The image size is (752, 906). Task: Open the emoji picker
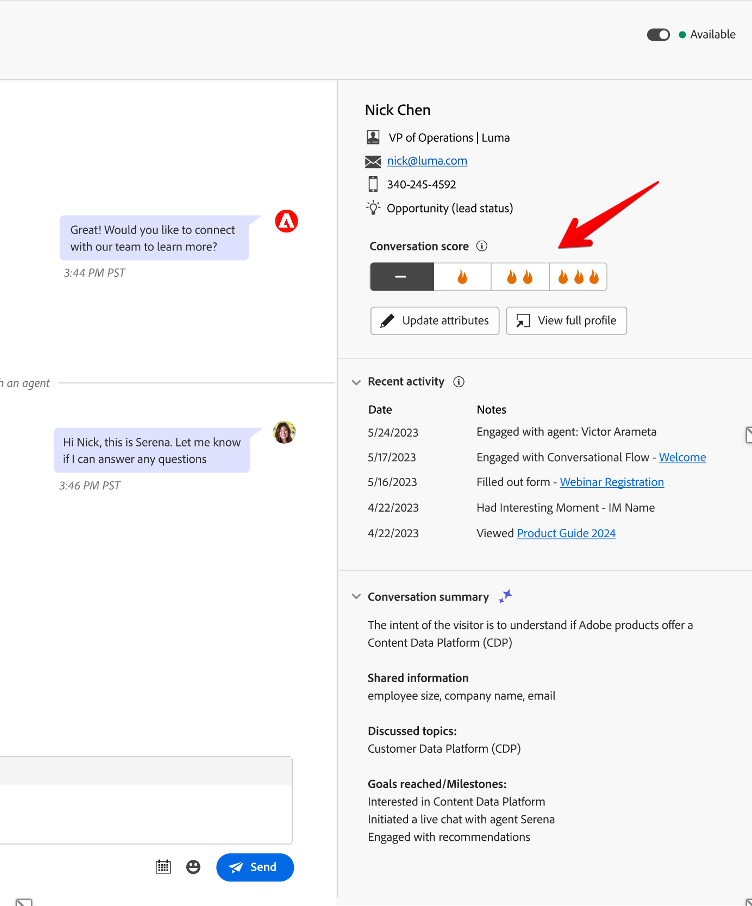[x=193, y=867]
